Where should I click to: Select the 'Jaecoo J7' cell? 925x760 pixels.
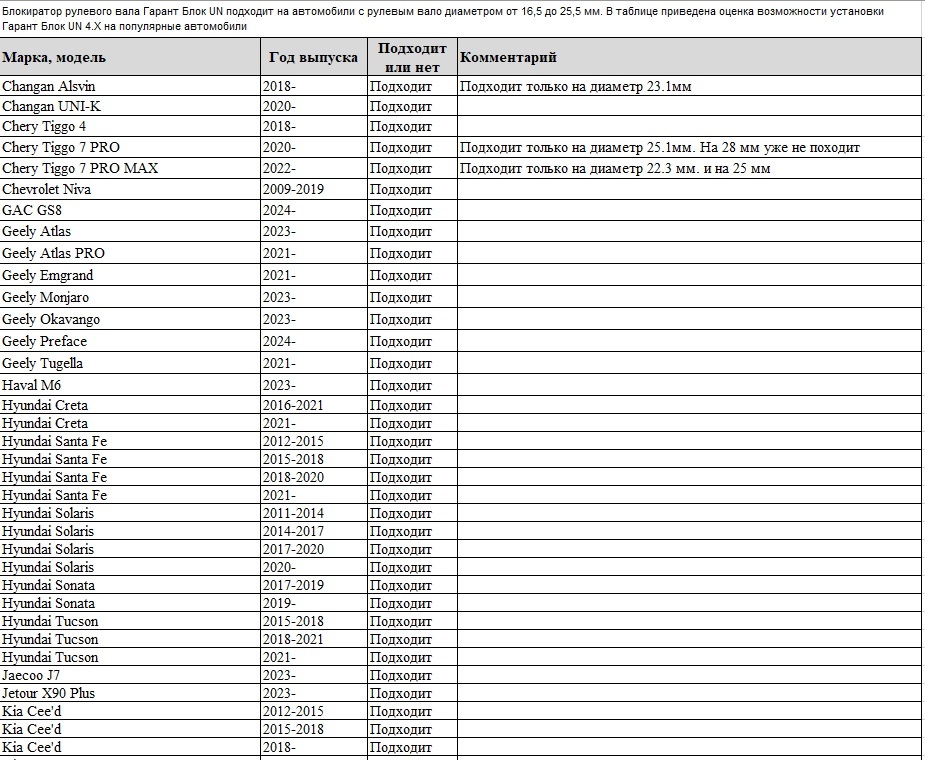pos(130,675)
